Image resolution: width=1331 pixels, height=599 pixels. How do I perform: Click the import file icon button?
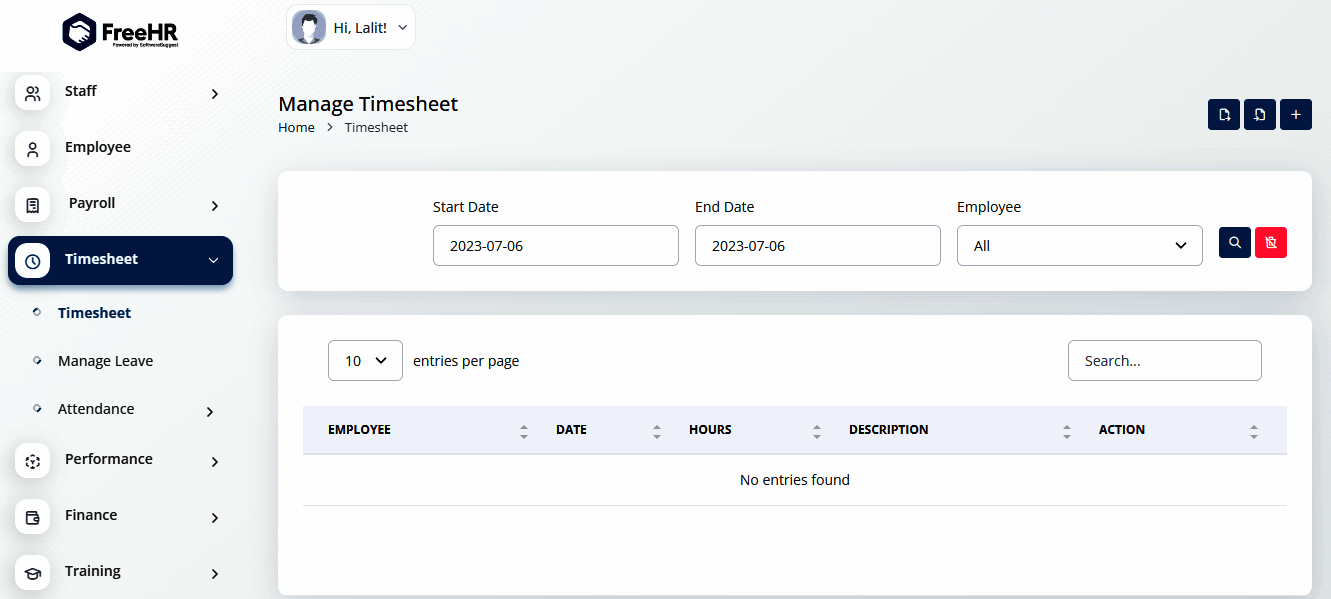click(1260, 115)
